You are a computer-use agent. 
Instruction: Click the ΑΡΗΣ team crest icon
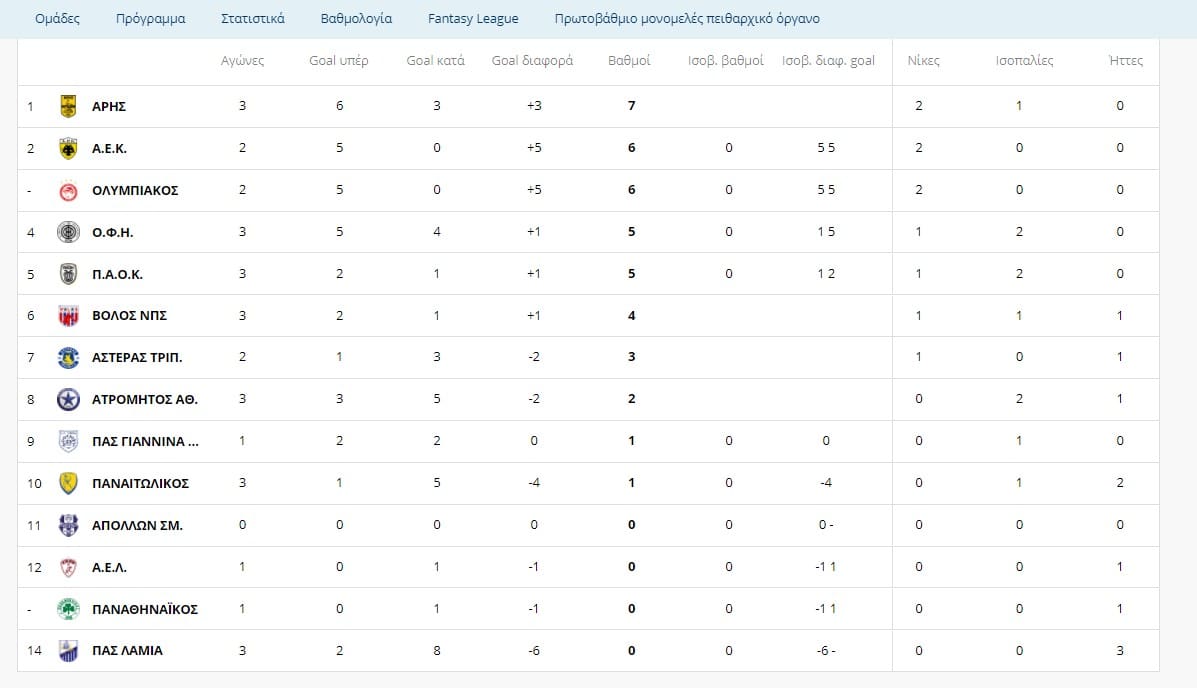click(x=68, y=106)
